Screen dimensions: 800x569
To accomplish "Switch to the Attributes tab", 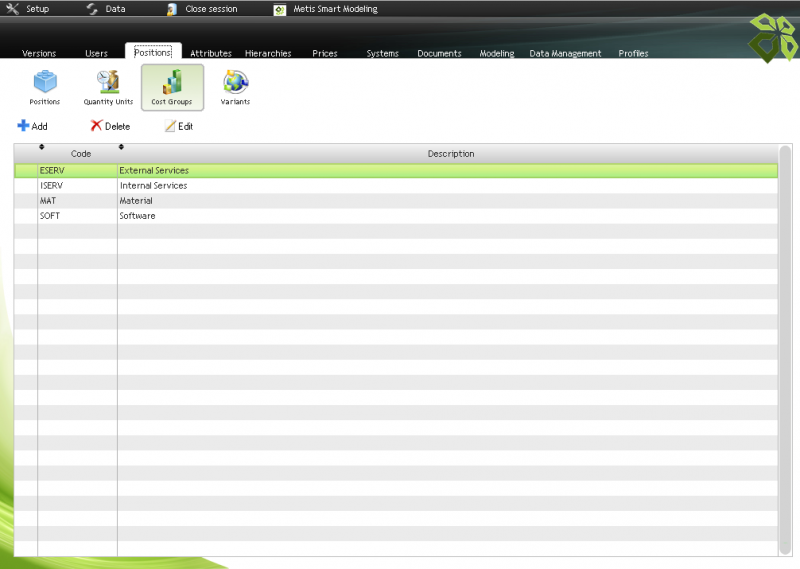I will (211, 53).
